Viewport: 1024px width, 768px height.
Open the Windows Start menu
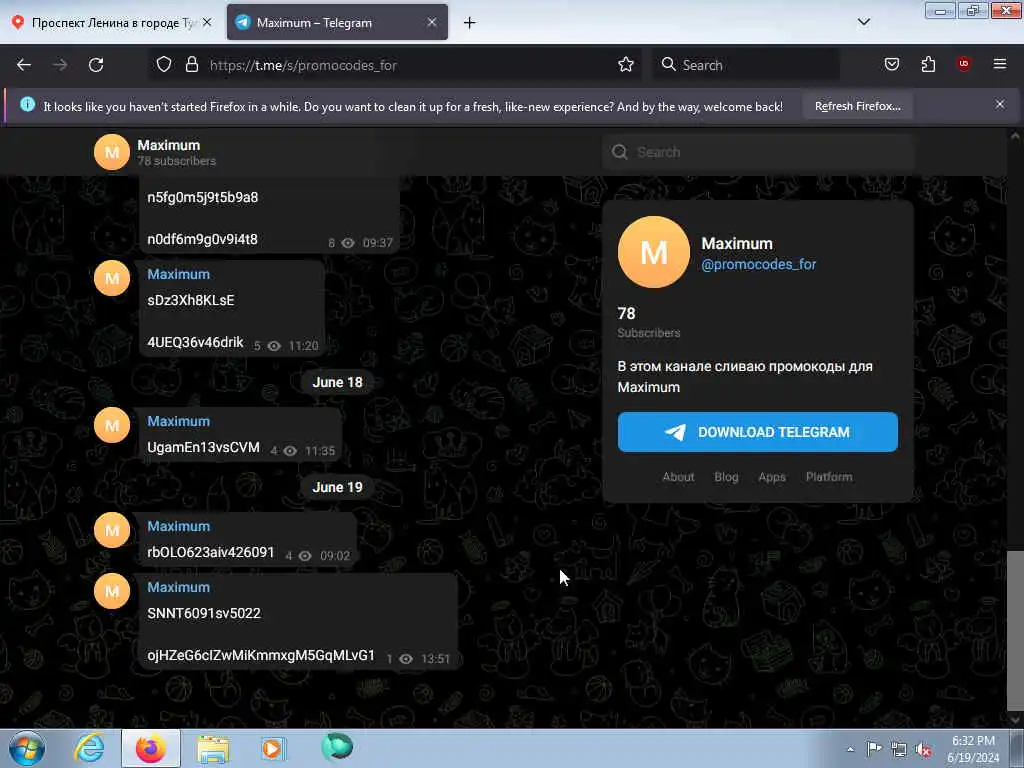pyautogui.click(x=27, y=748)
